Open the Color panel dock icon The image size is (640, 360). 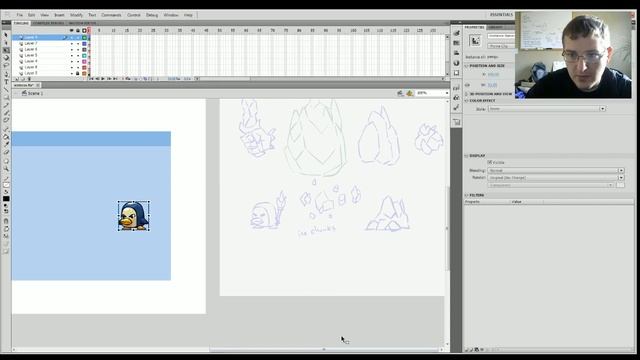(456, 33)
